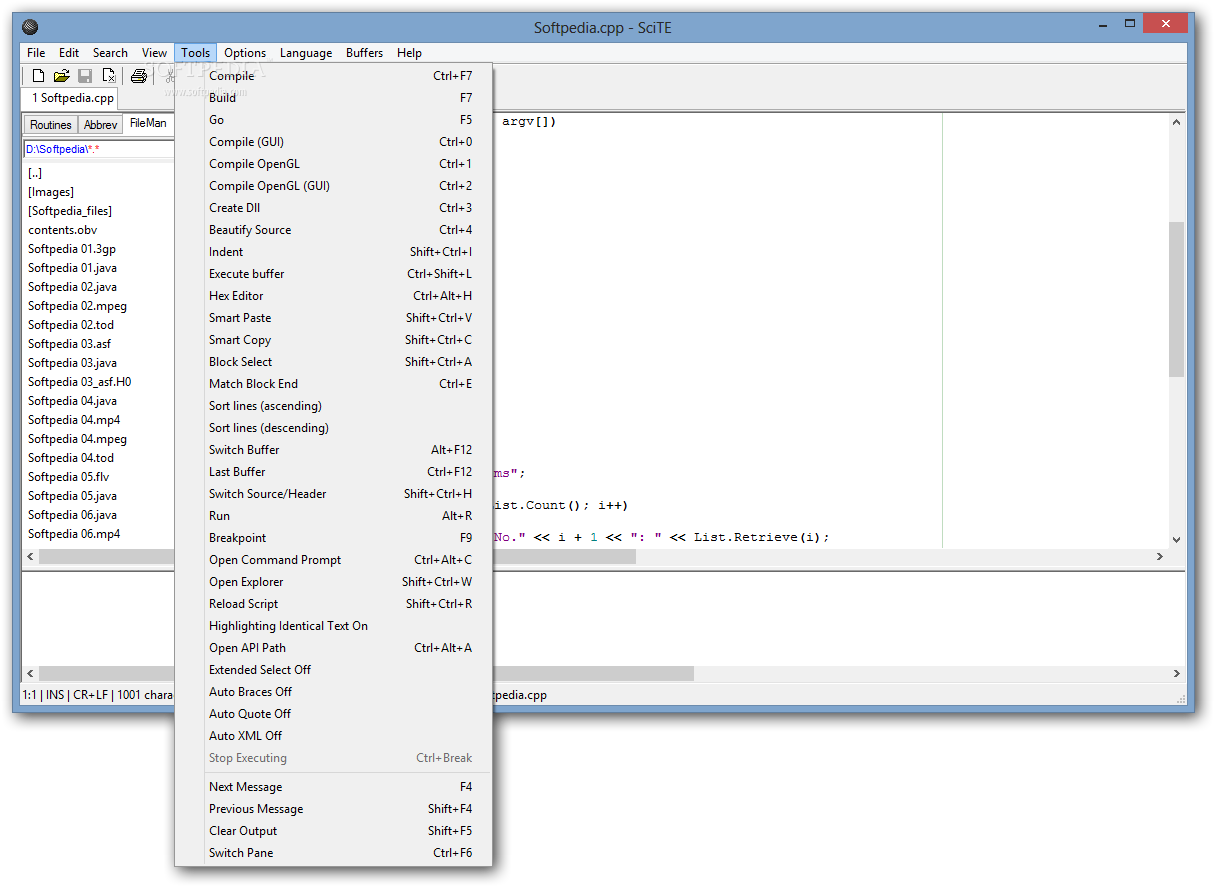Toggle Extended Select Off entry
Viewport: 1215px width, 887px height.
[334, 670]
